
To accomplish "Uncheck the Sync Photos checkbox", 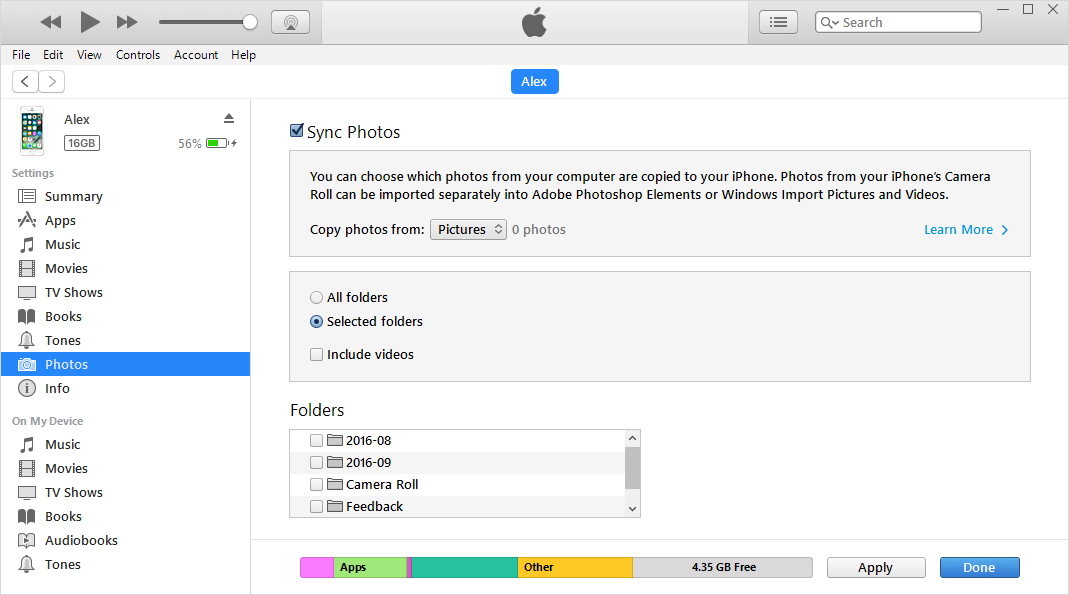I will pyautogui.click(x=296, y=130).
